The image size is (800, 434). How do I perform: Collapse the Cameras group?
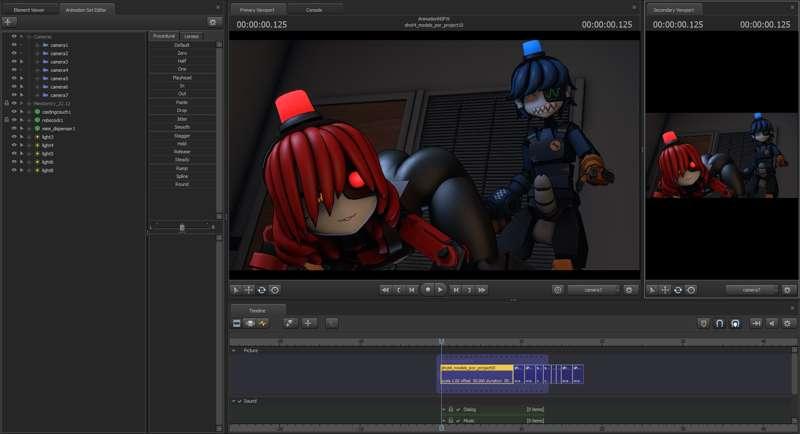[x=29, y=37]
